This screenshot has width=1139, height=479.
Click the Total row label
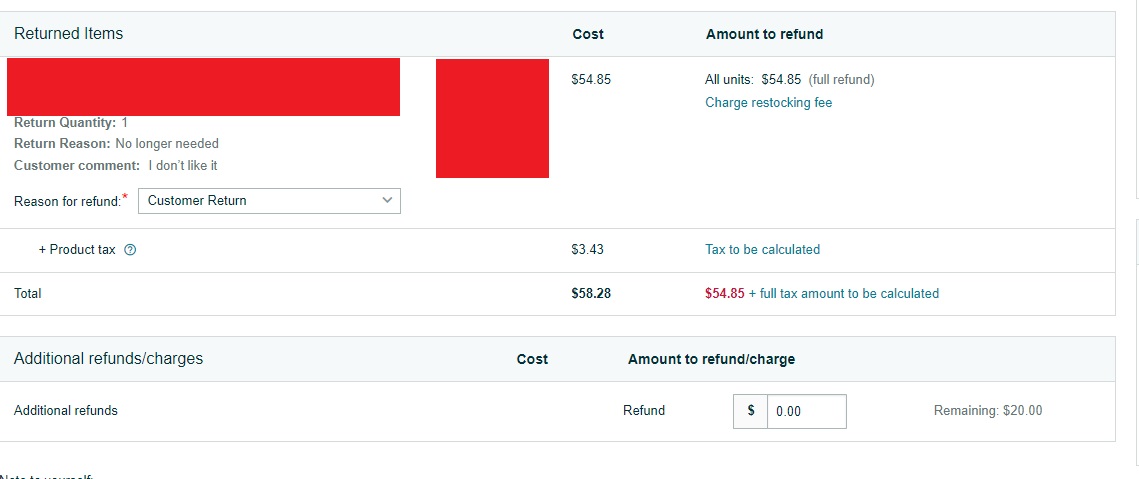(28, 294)
